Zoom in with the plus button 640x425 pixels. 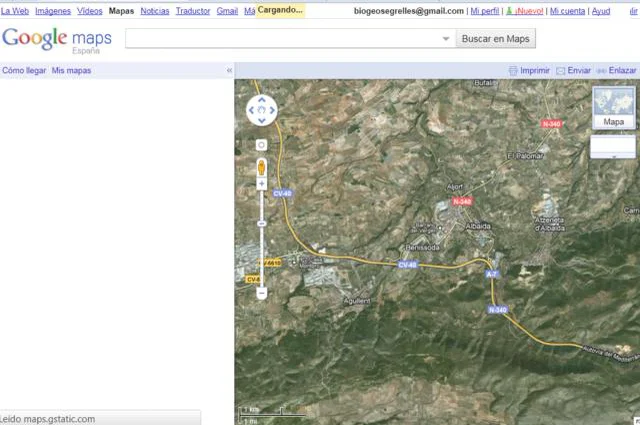point(262,184)
